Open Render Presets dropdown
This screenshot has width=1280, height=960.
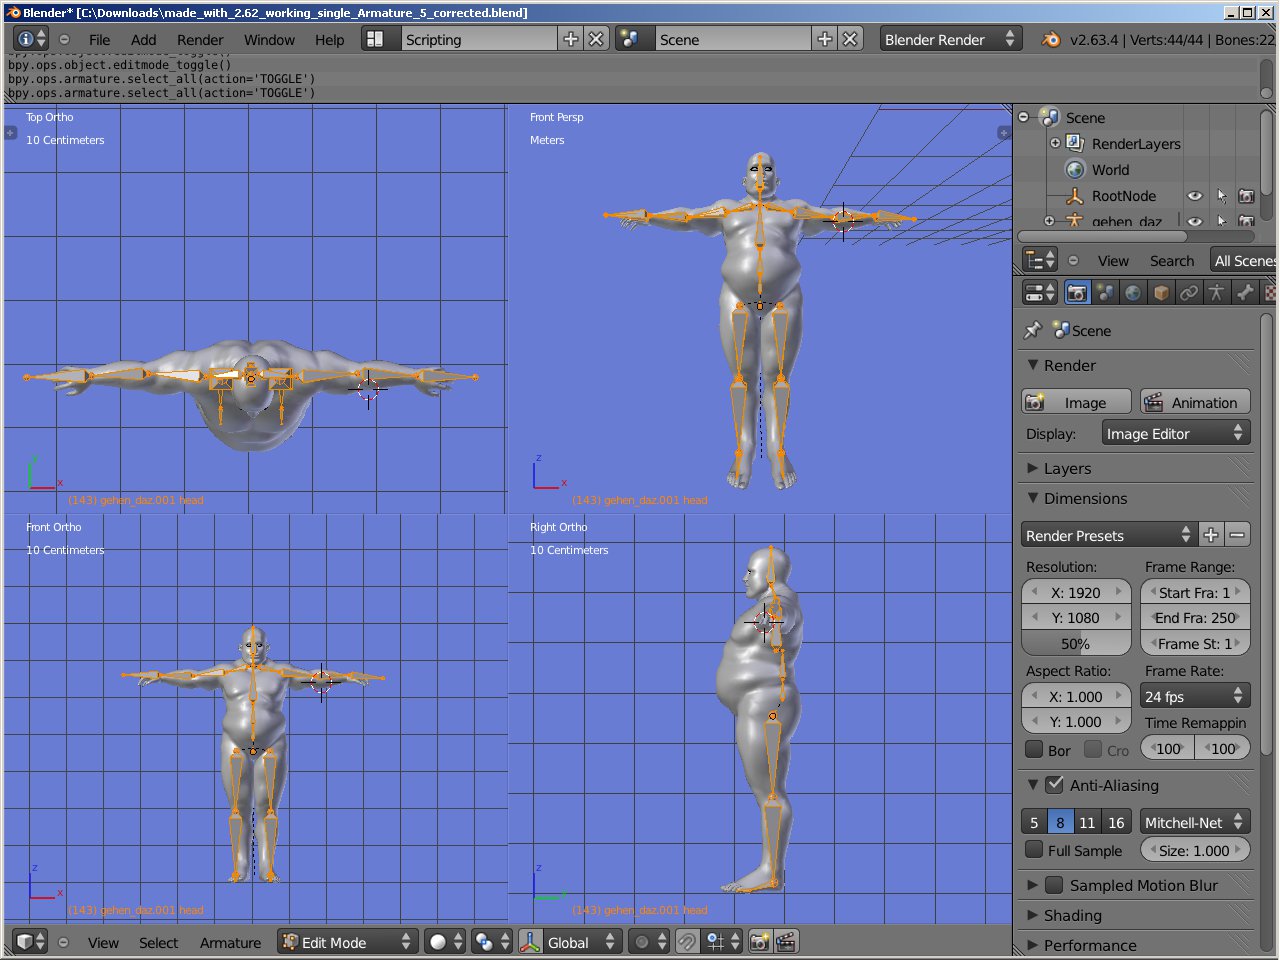point(1108,535)
